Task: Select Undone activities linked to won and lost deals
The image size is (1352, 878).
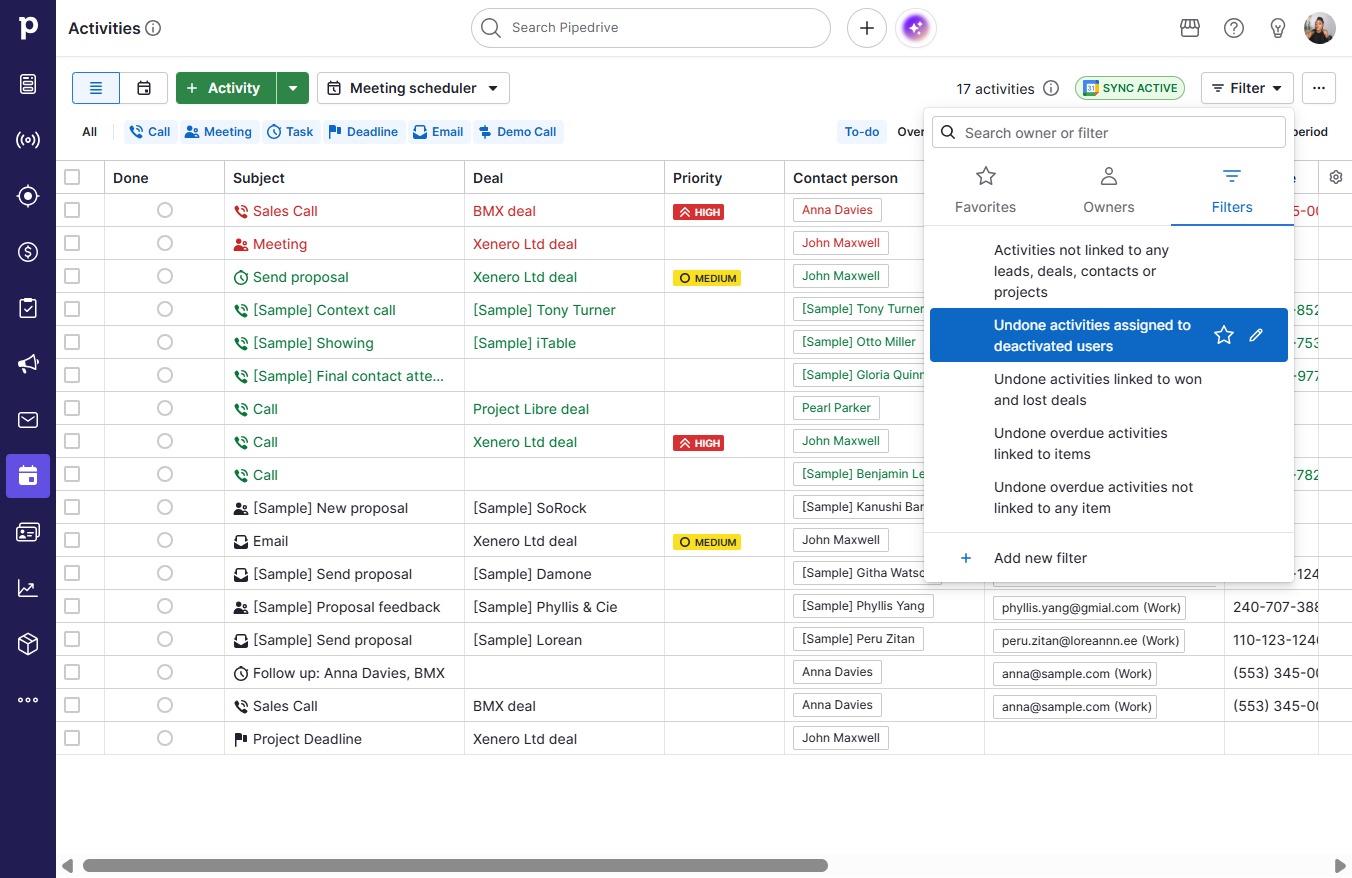Action: pos(1109,389)
